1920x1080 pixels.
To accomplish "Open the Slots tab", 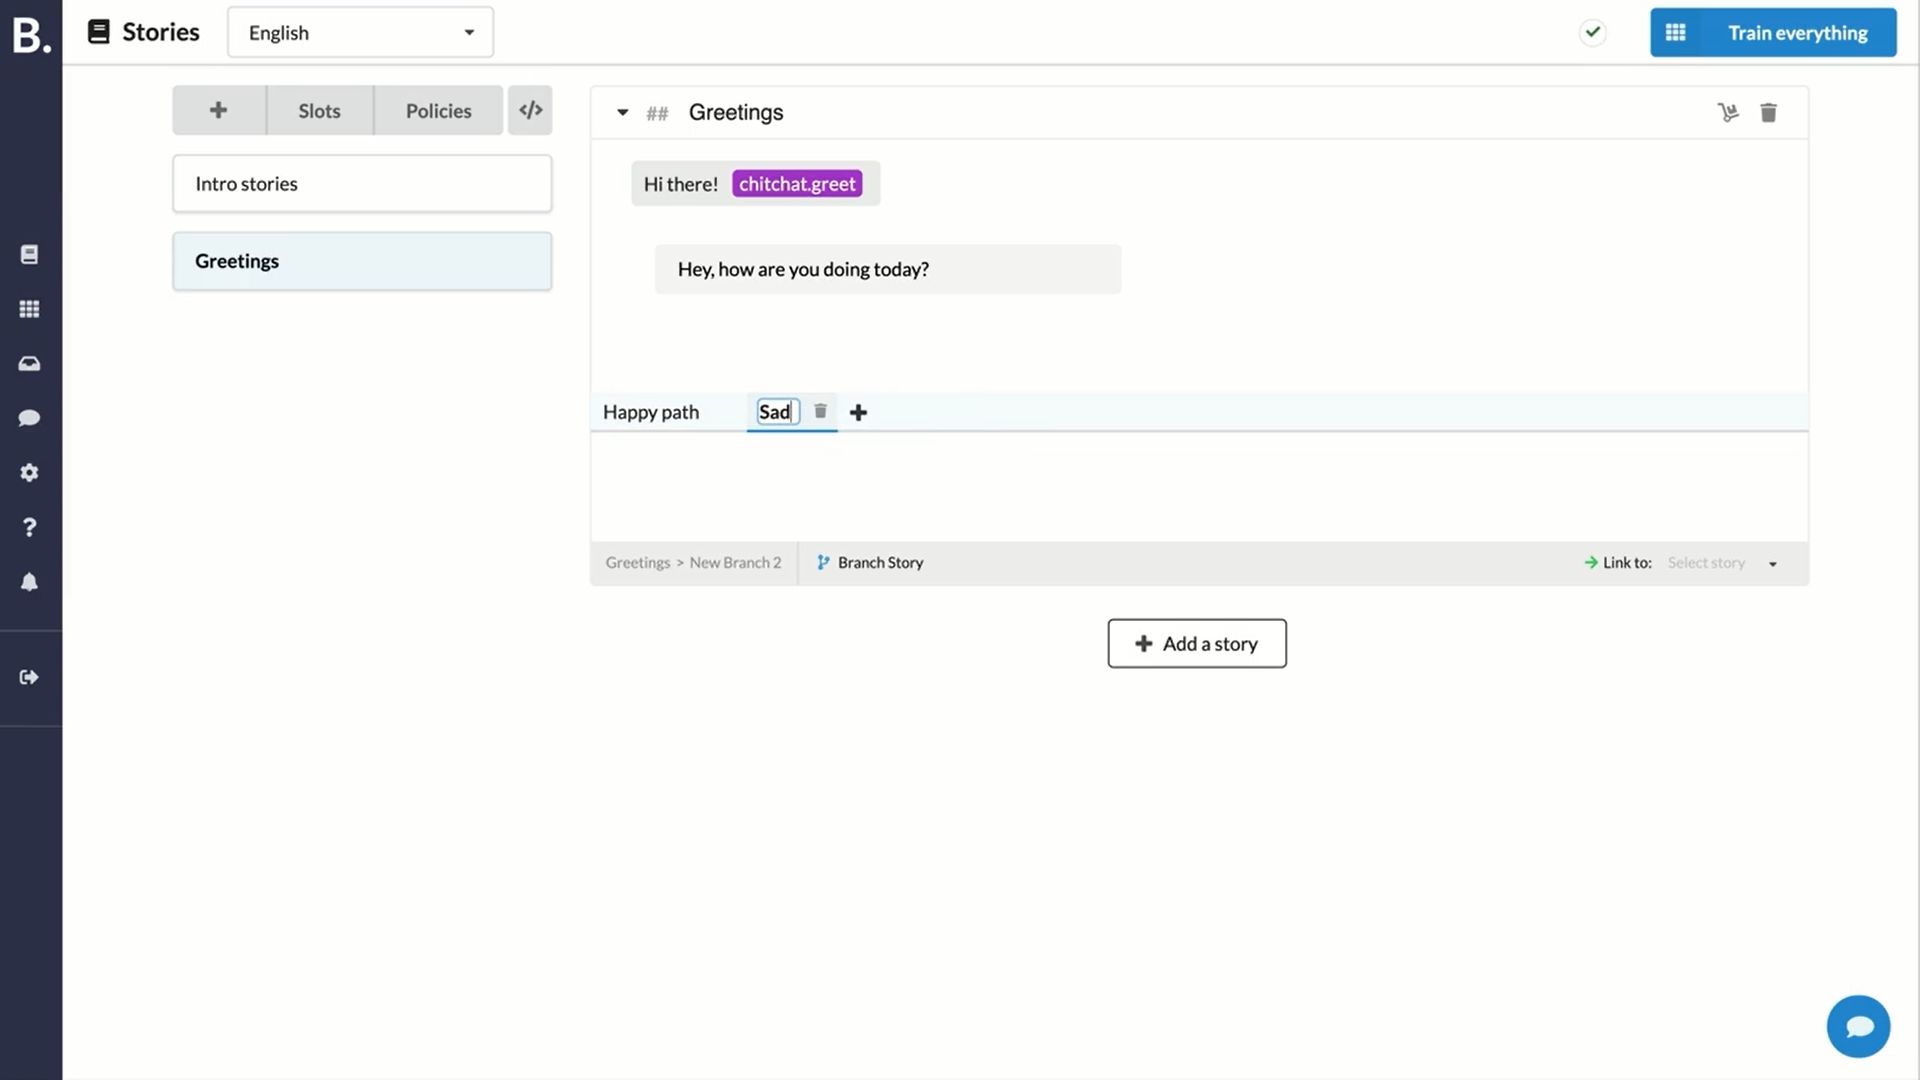I will (319, 111).
